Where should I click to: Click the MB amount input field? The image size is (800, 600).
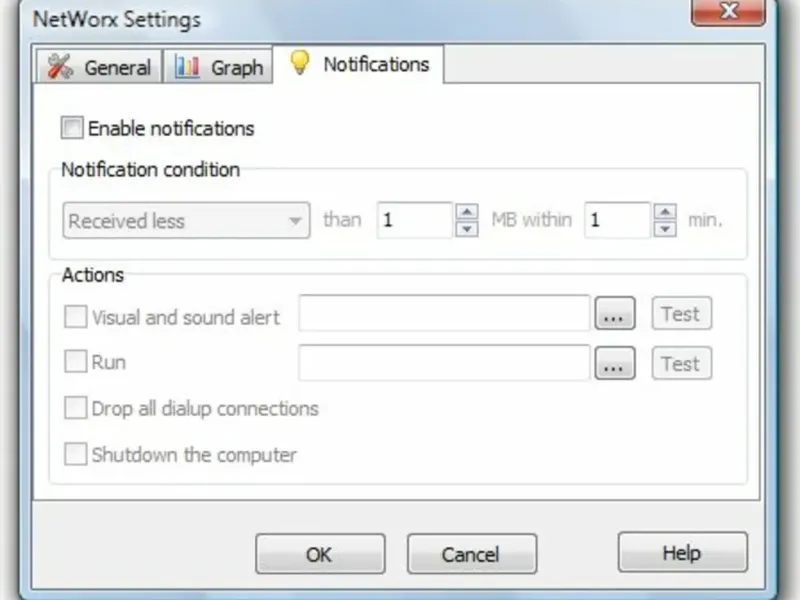[415, 220]
